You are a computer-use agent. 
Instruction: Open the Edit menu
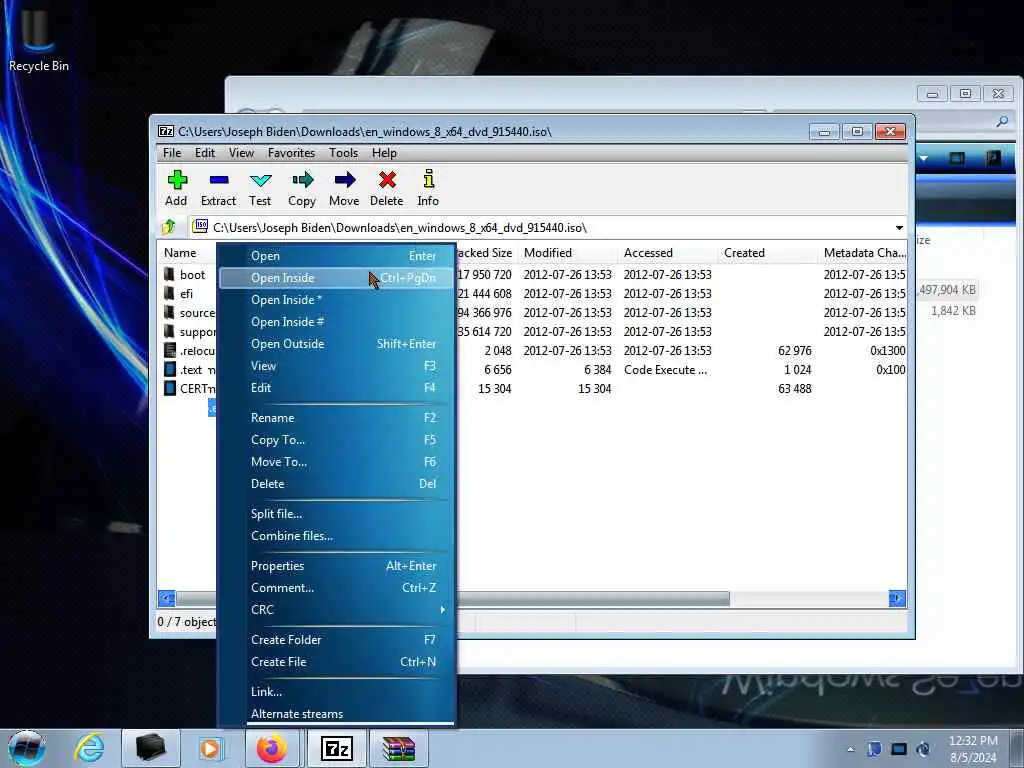pyautogui.click(x=204, y=153)
